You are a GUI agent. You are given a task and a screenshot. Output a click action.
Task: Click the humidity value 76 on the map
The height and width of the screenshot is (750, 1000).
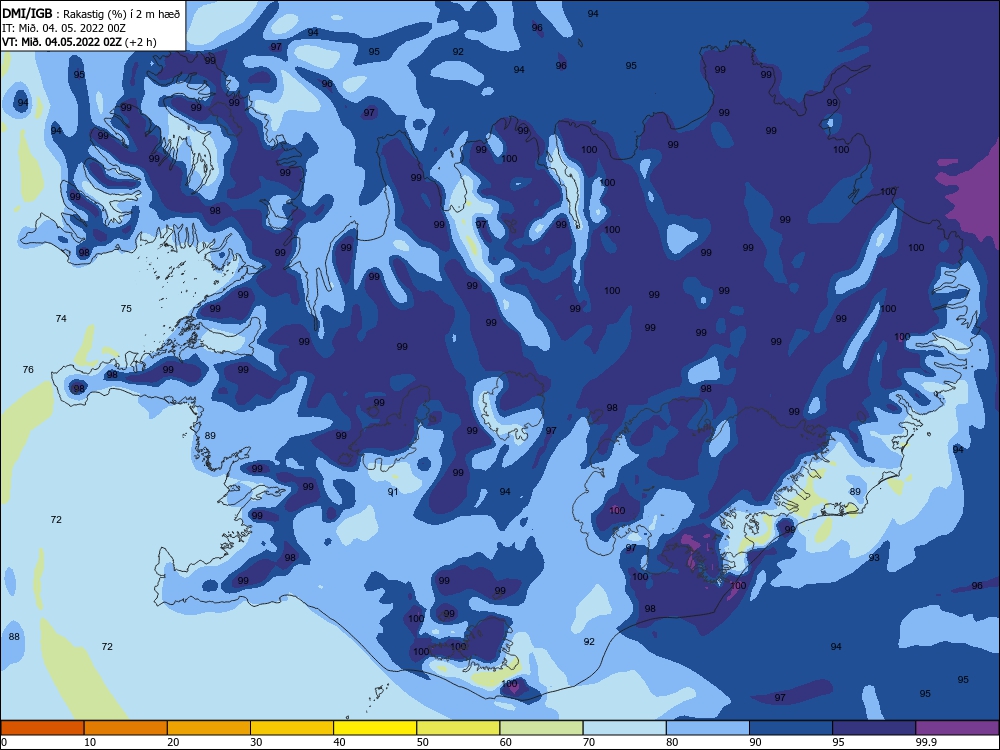pos(28,369)
